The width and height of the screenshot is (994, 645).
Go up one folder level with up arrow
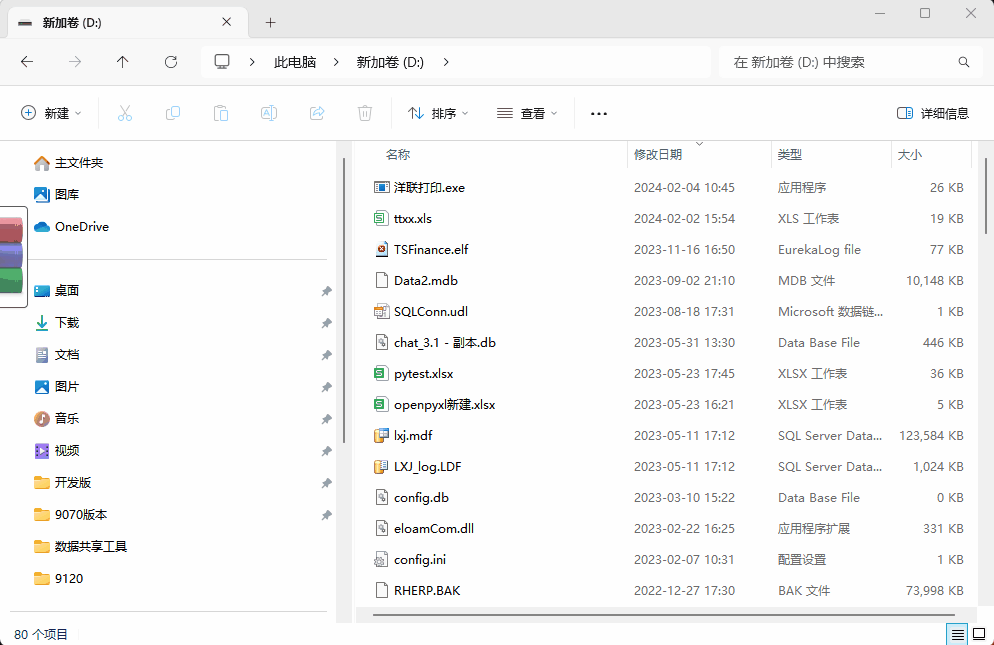[123, 62]
